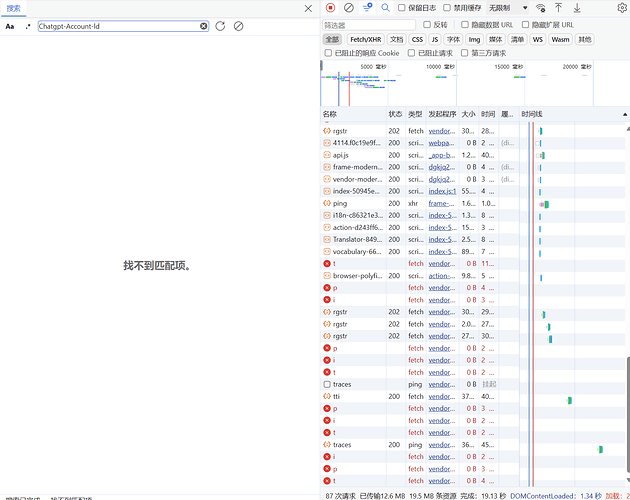Check 隐藏扩展 URL checkbox

[x=525, y=25]
